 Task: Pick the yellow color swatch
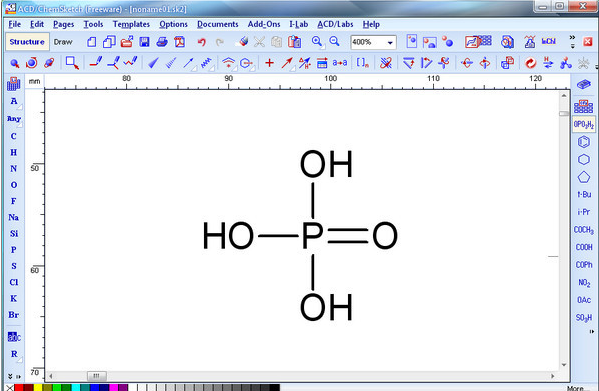tap(38, 388)
